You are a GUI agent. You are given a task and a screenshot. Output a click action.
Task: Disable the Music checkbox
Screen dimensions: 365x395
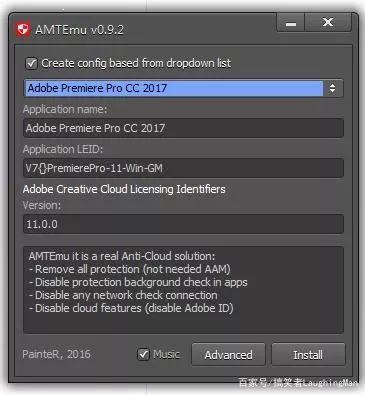click(143, 354)
